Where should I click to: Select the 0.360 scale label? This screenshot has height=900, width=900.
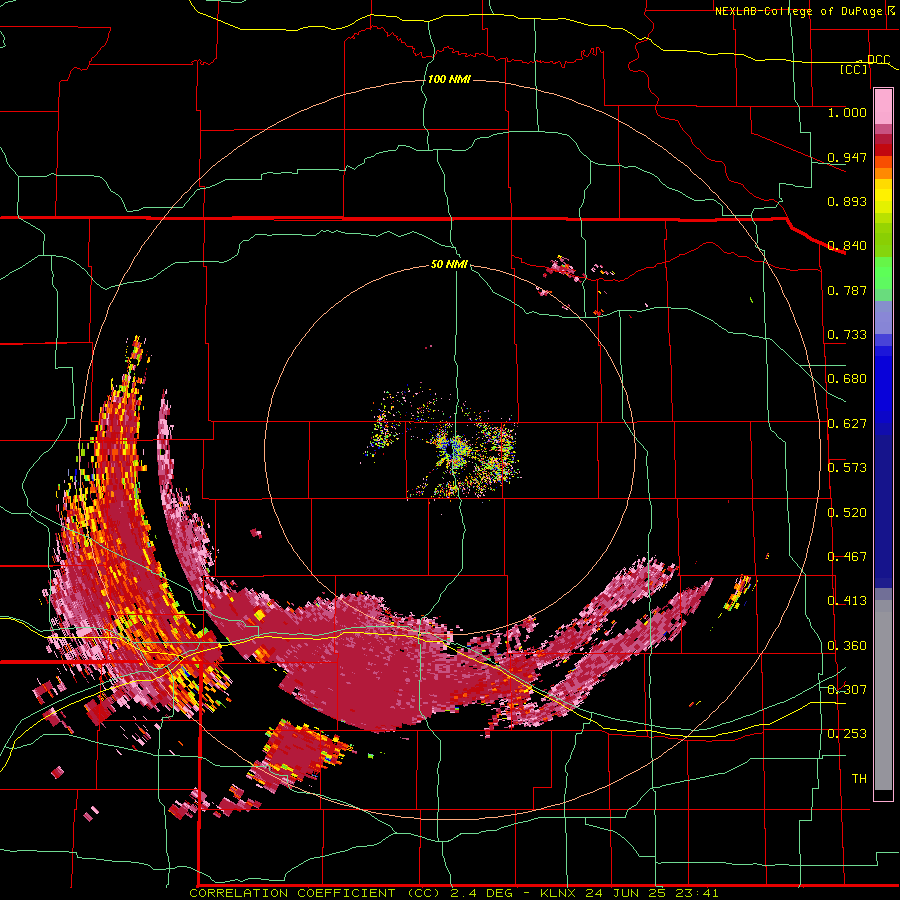pyautogui.click(x=847, y=646)
